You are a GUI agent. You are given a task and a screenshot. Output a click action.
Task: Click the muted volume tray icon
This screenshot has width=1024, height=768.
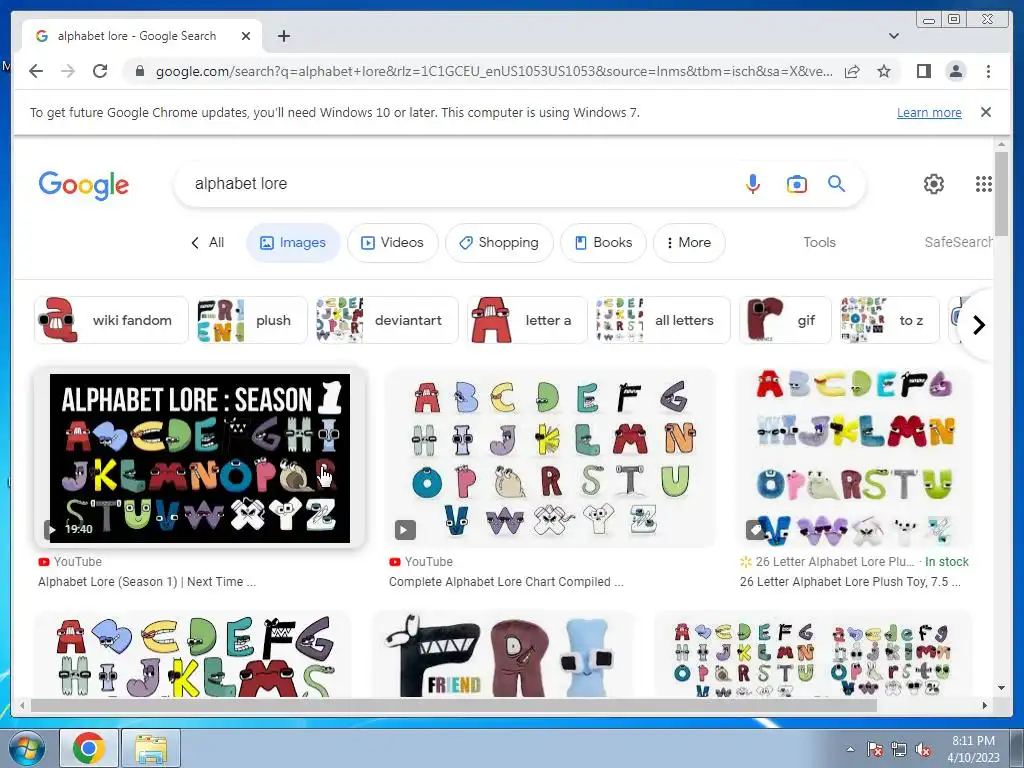click(923, 749)
